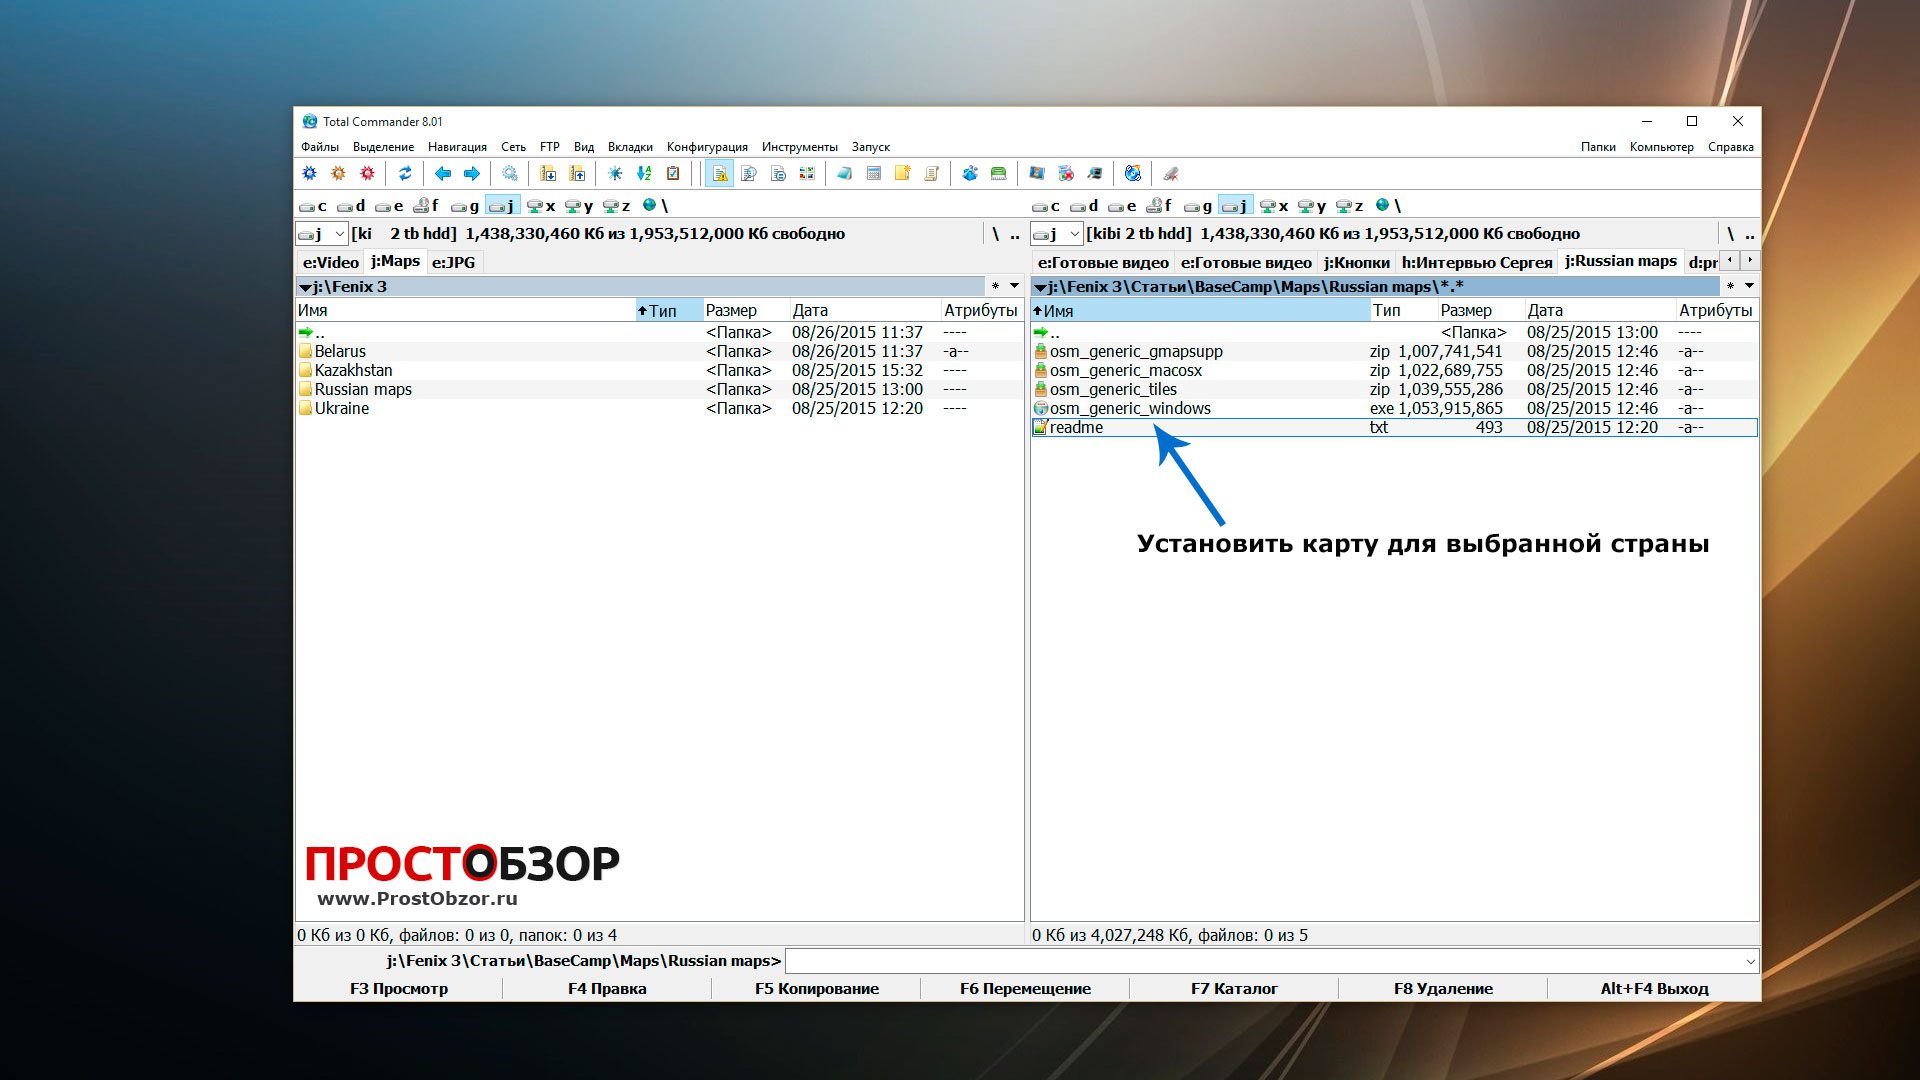Image resolution: width=1920 pixels, height=1080 pixels.
Task: Switch left panel to network drive x
Action: coord(541,205)
